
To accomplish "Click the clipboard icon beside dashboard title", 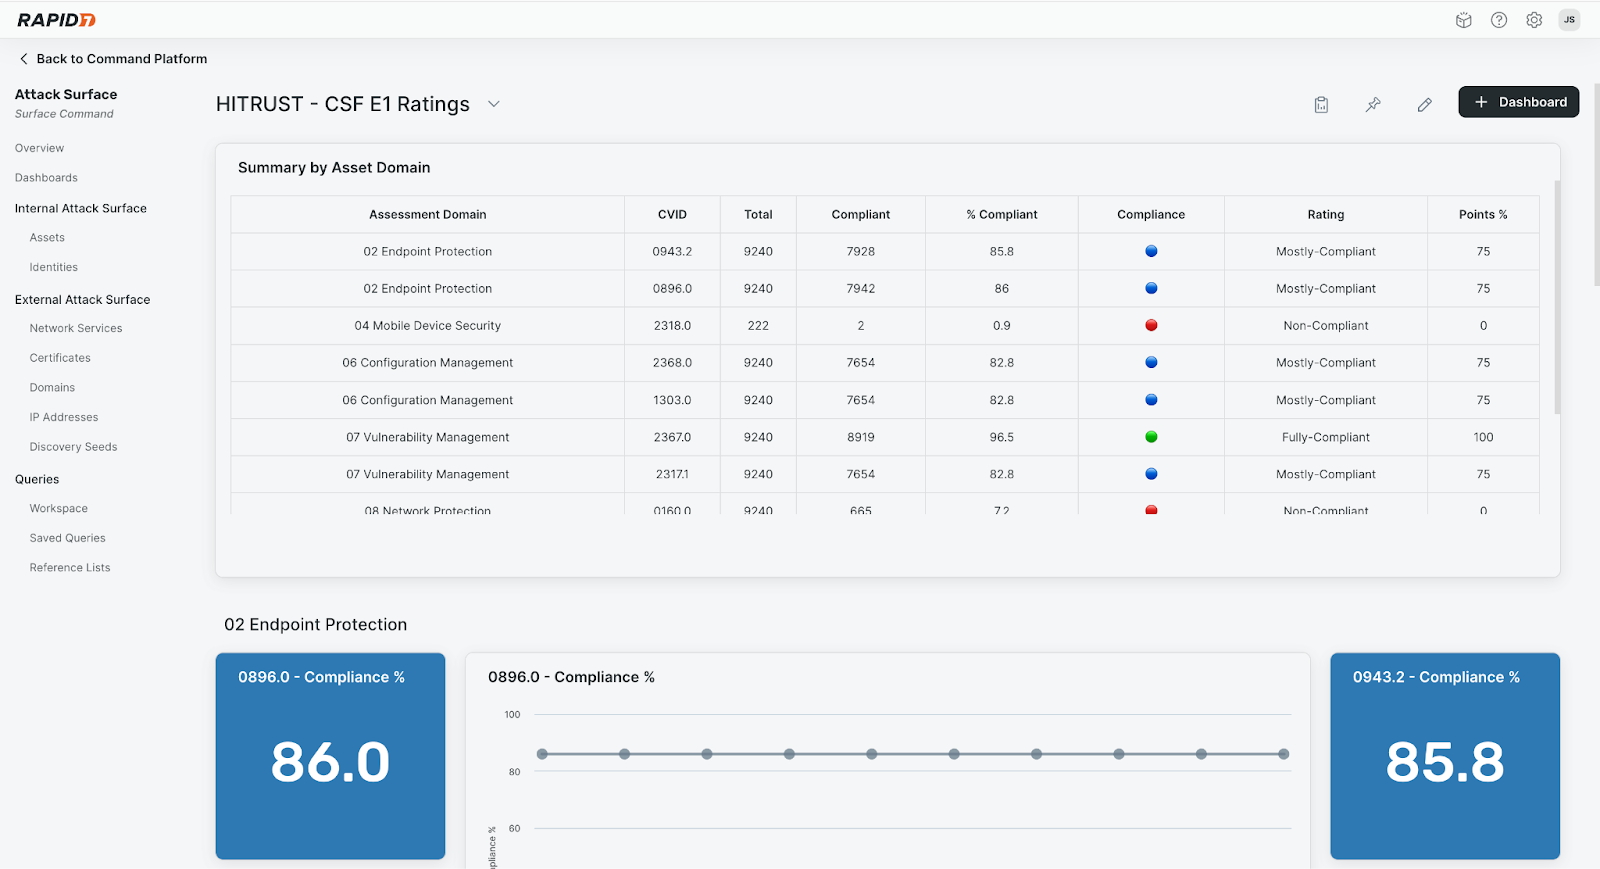I will click(x=1321, y=104).
